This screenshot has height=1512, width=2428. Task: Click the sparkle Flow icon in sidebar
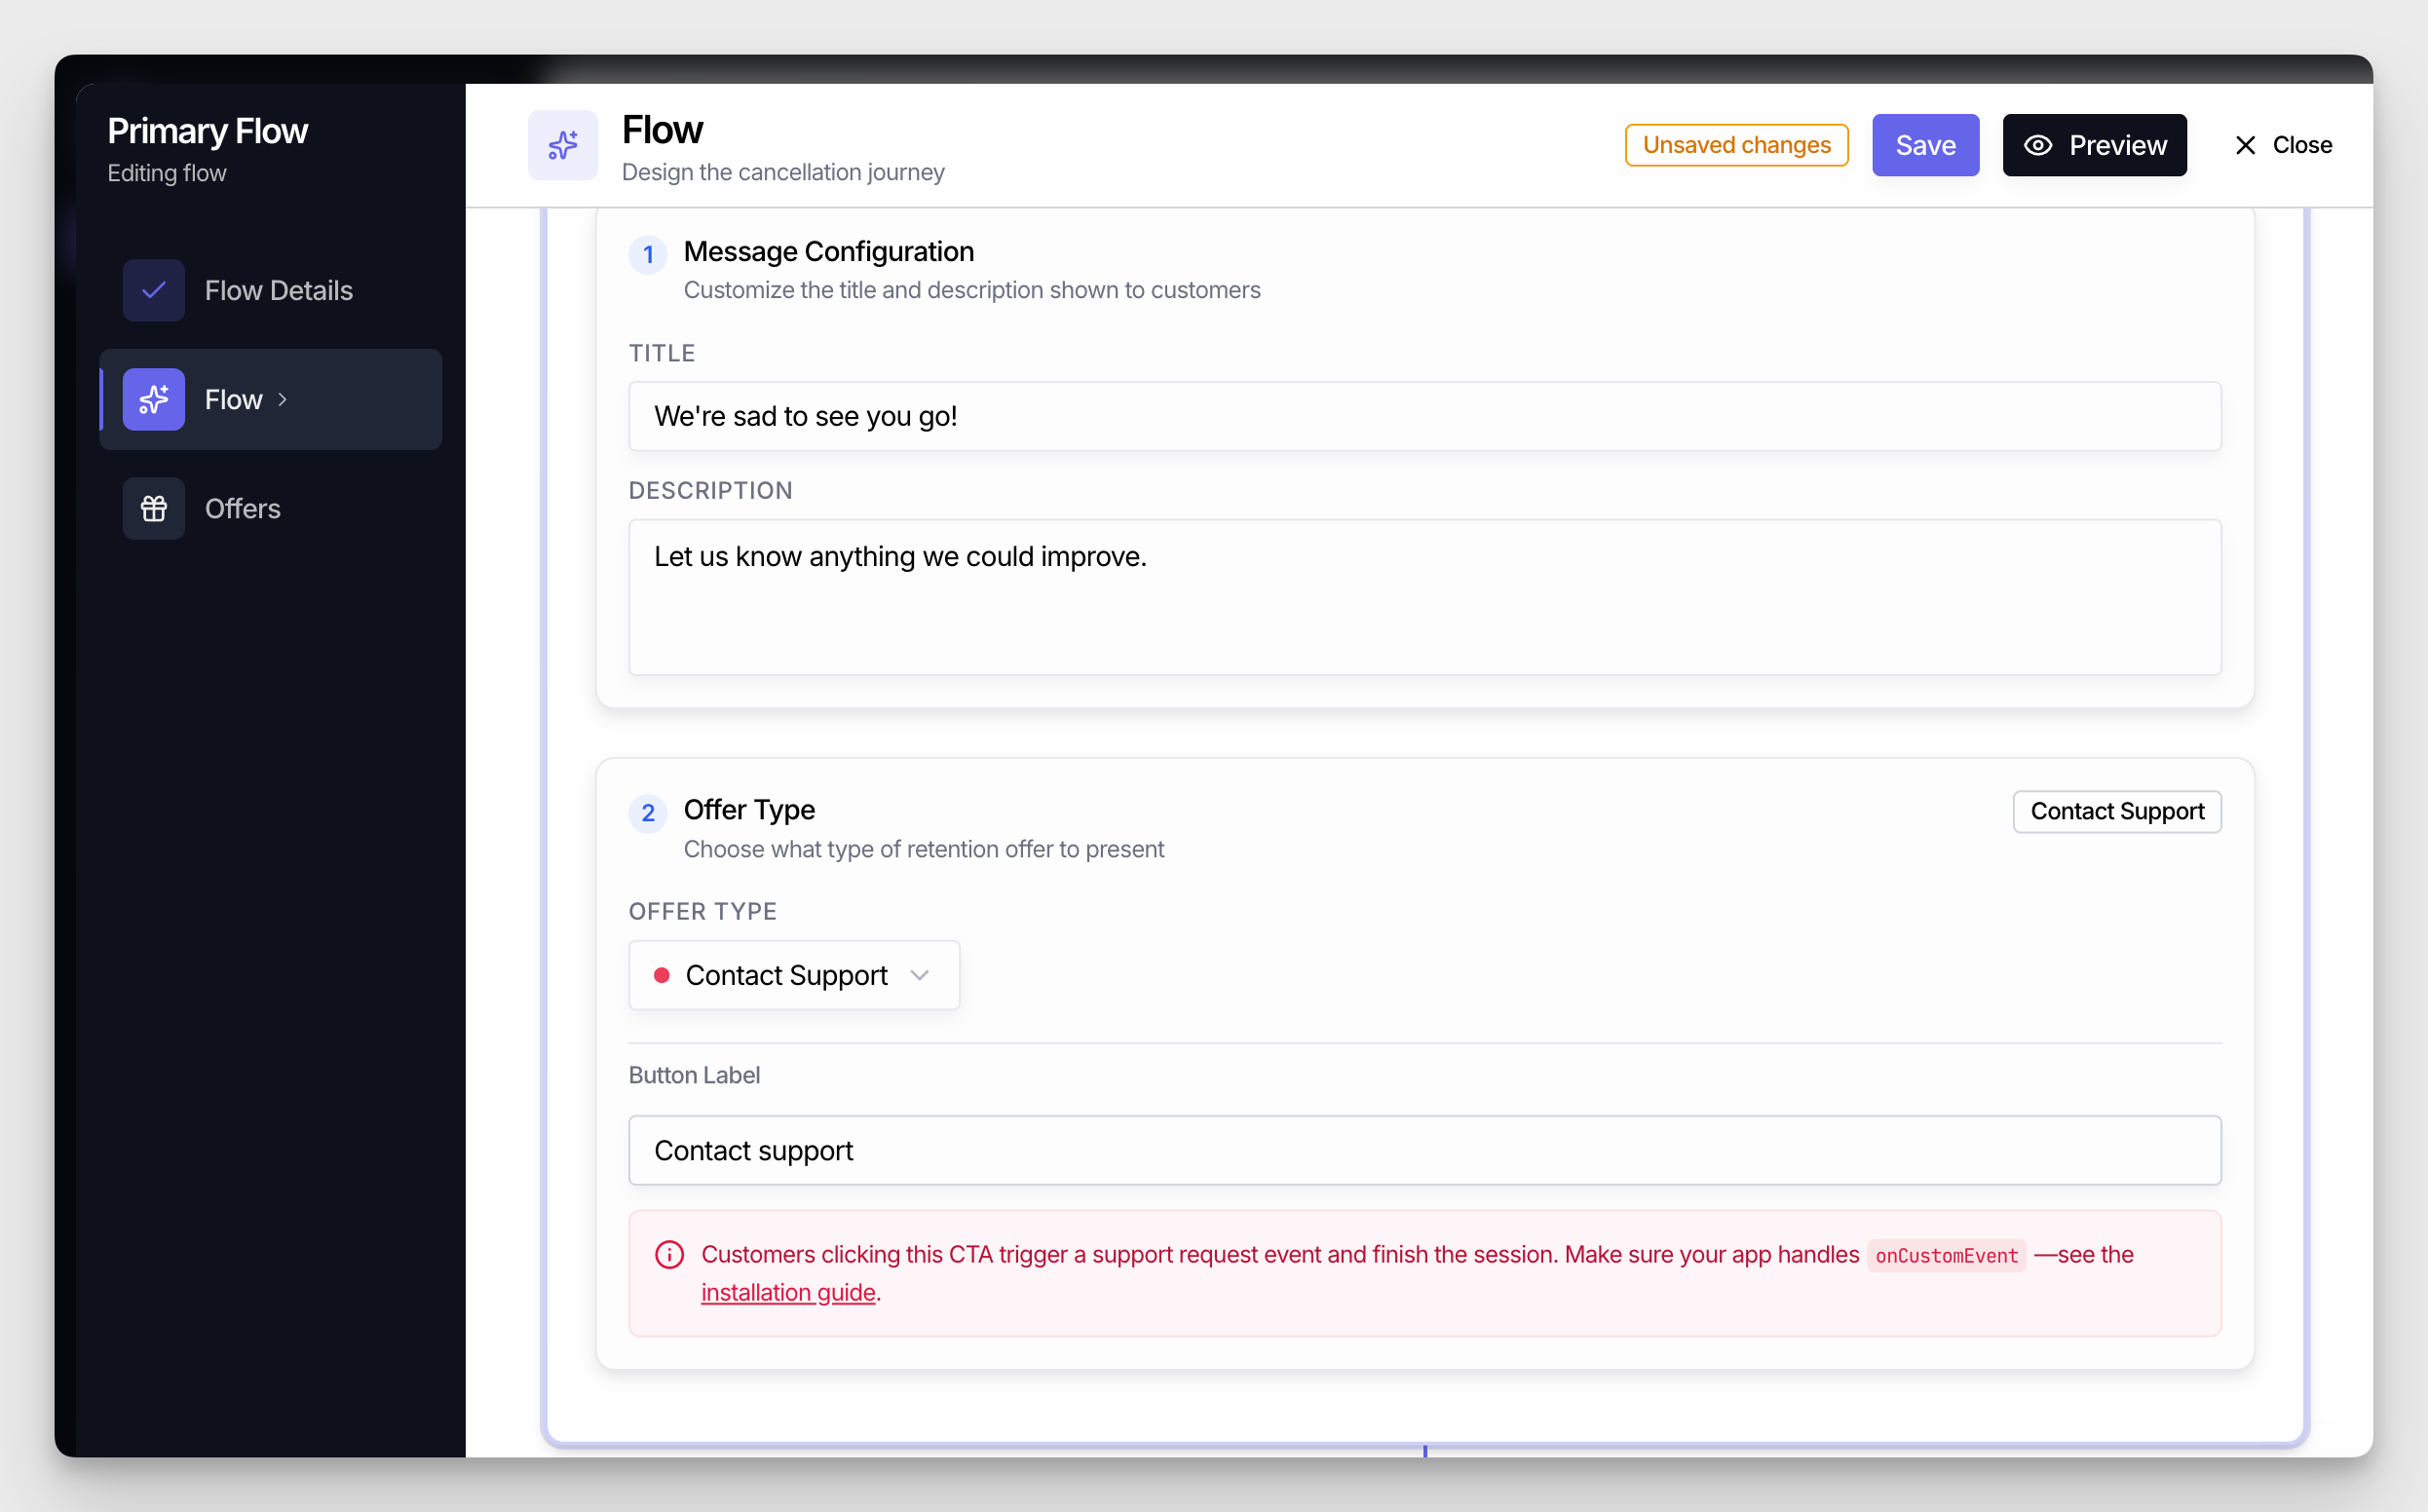153,399
